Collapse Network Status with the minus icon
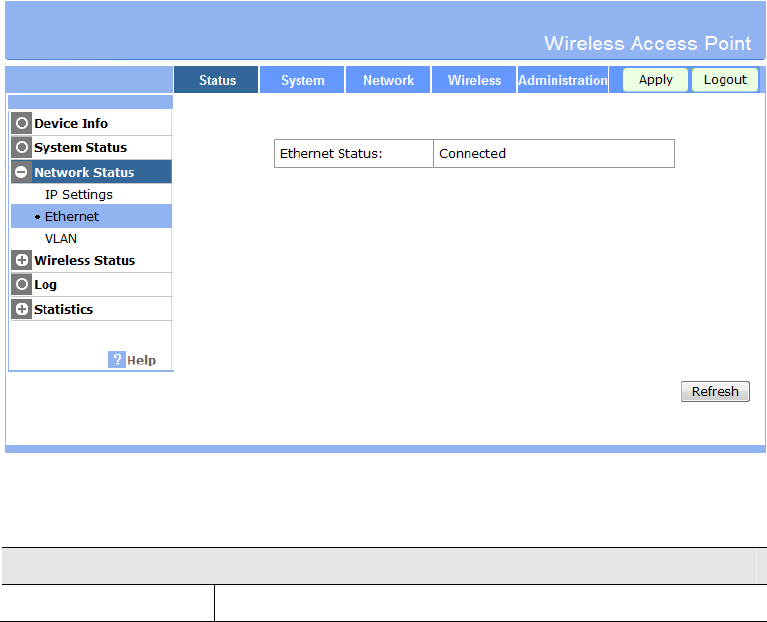Viewport: 767px width, 622px height. [x=22, y=172]
